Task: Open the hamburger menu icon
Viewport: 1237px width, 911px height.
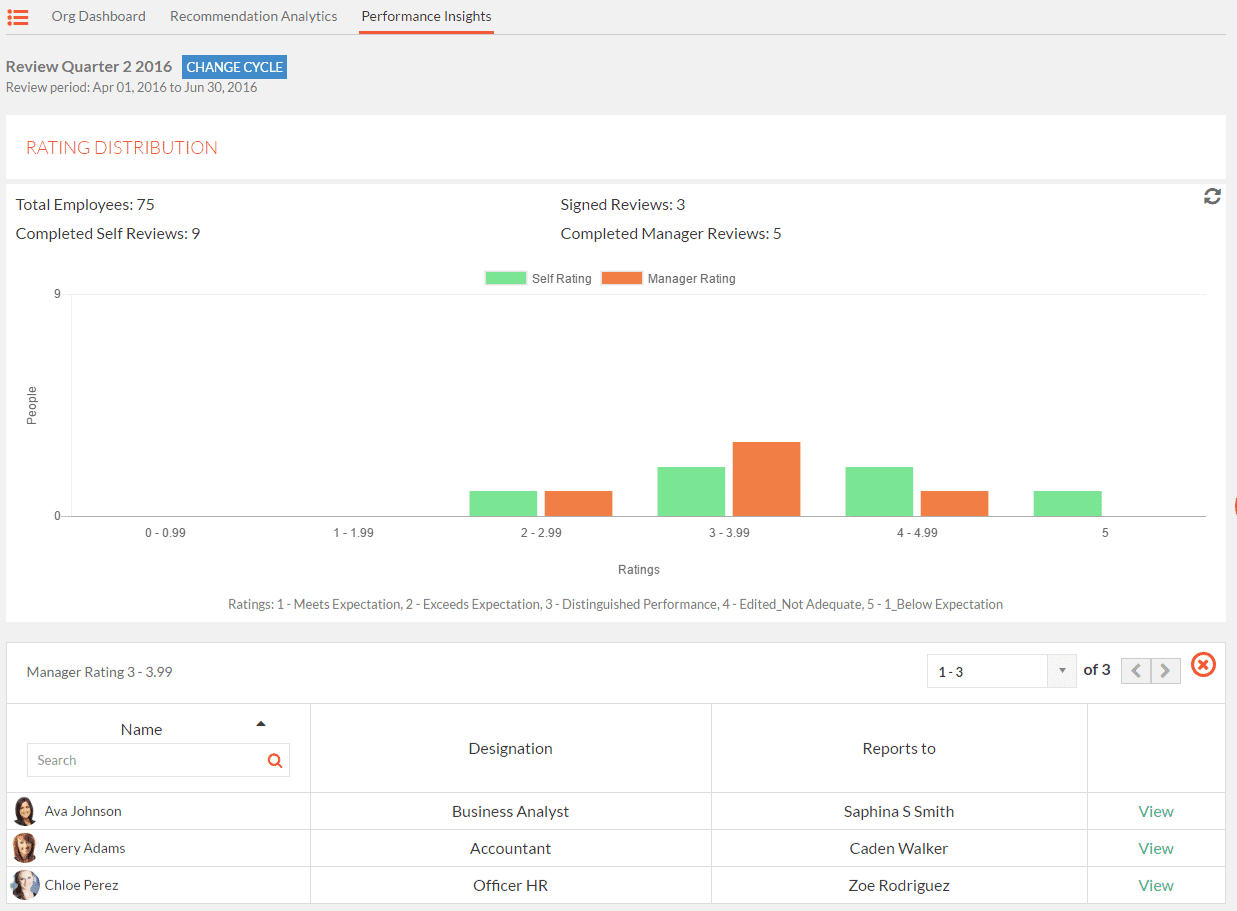Action: (x=17, y=16)
